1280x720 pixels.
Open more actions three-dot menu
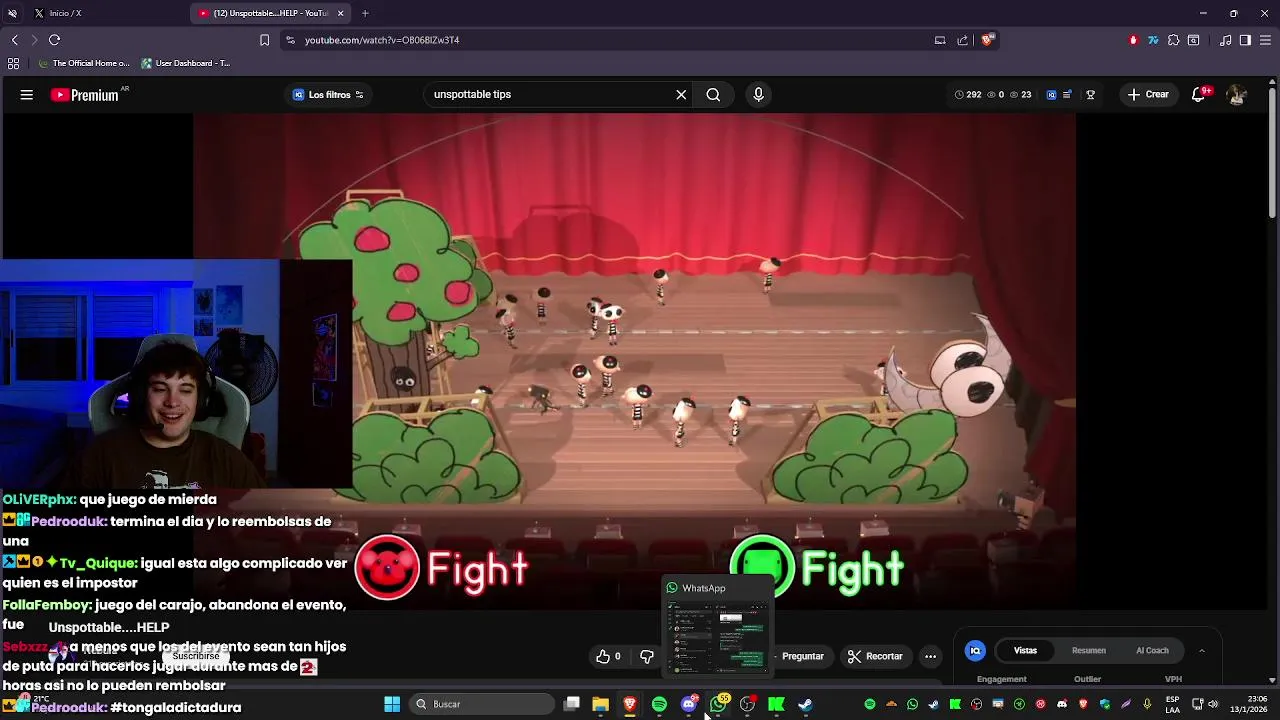(x=931, y=657)
